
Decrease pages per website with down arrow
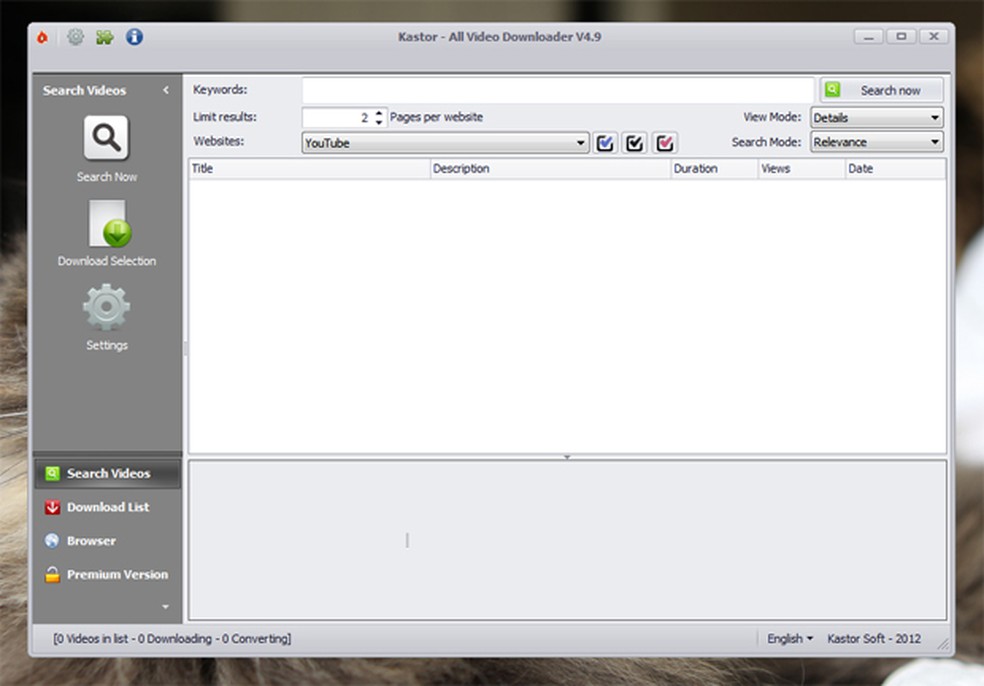pos(378,122)
